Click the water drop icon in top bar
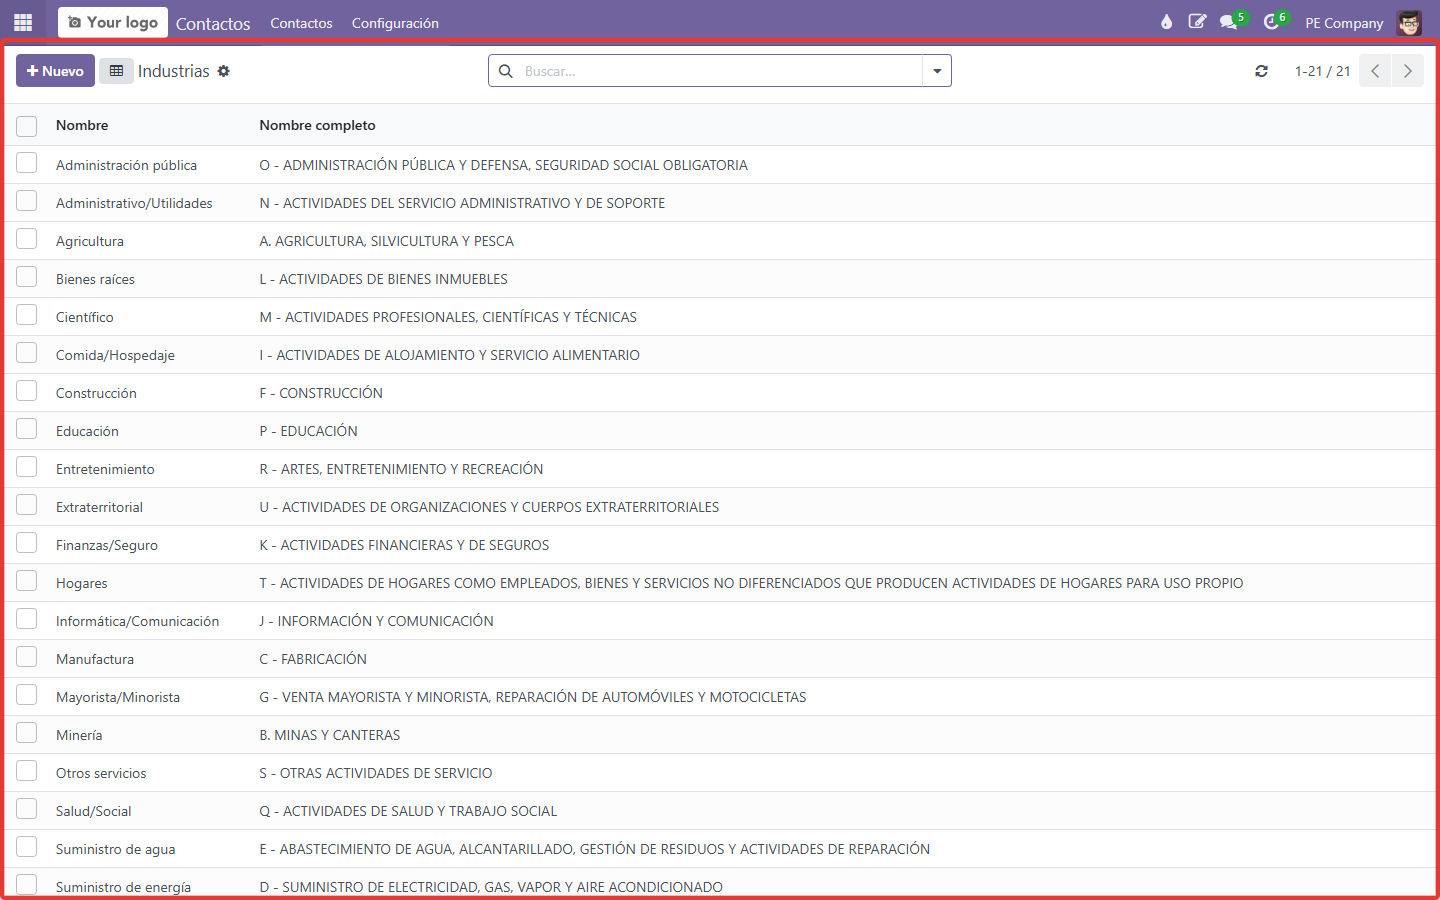1440x900 pixels. [1166, 22]
